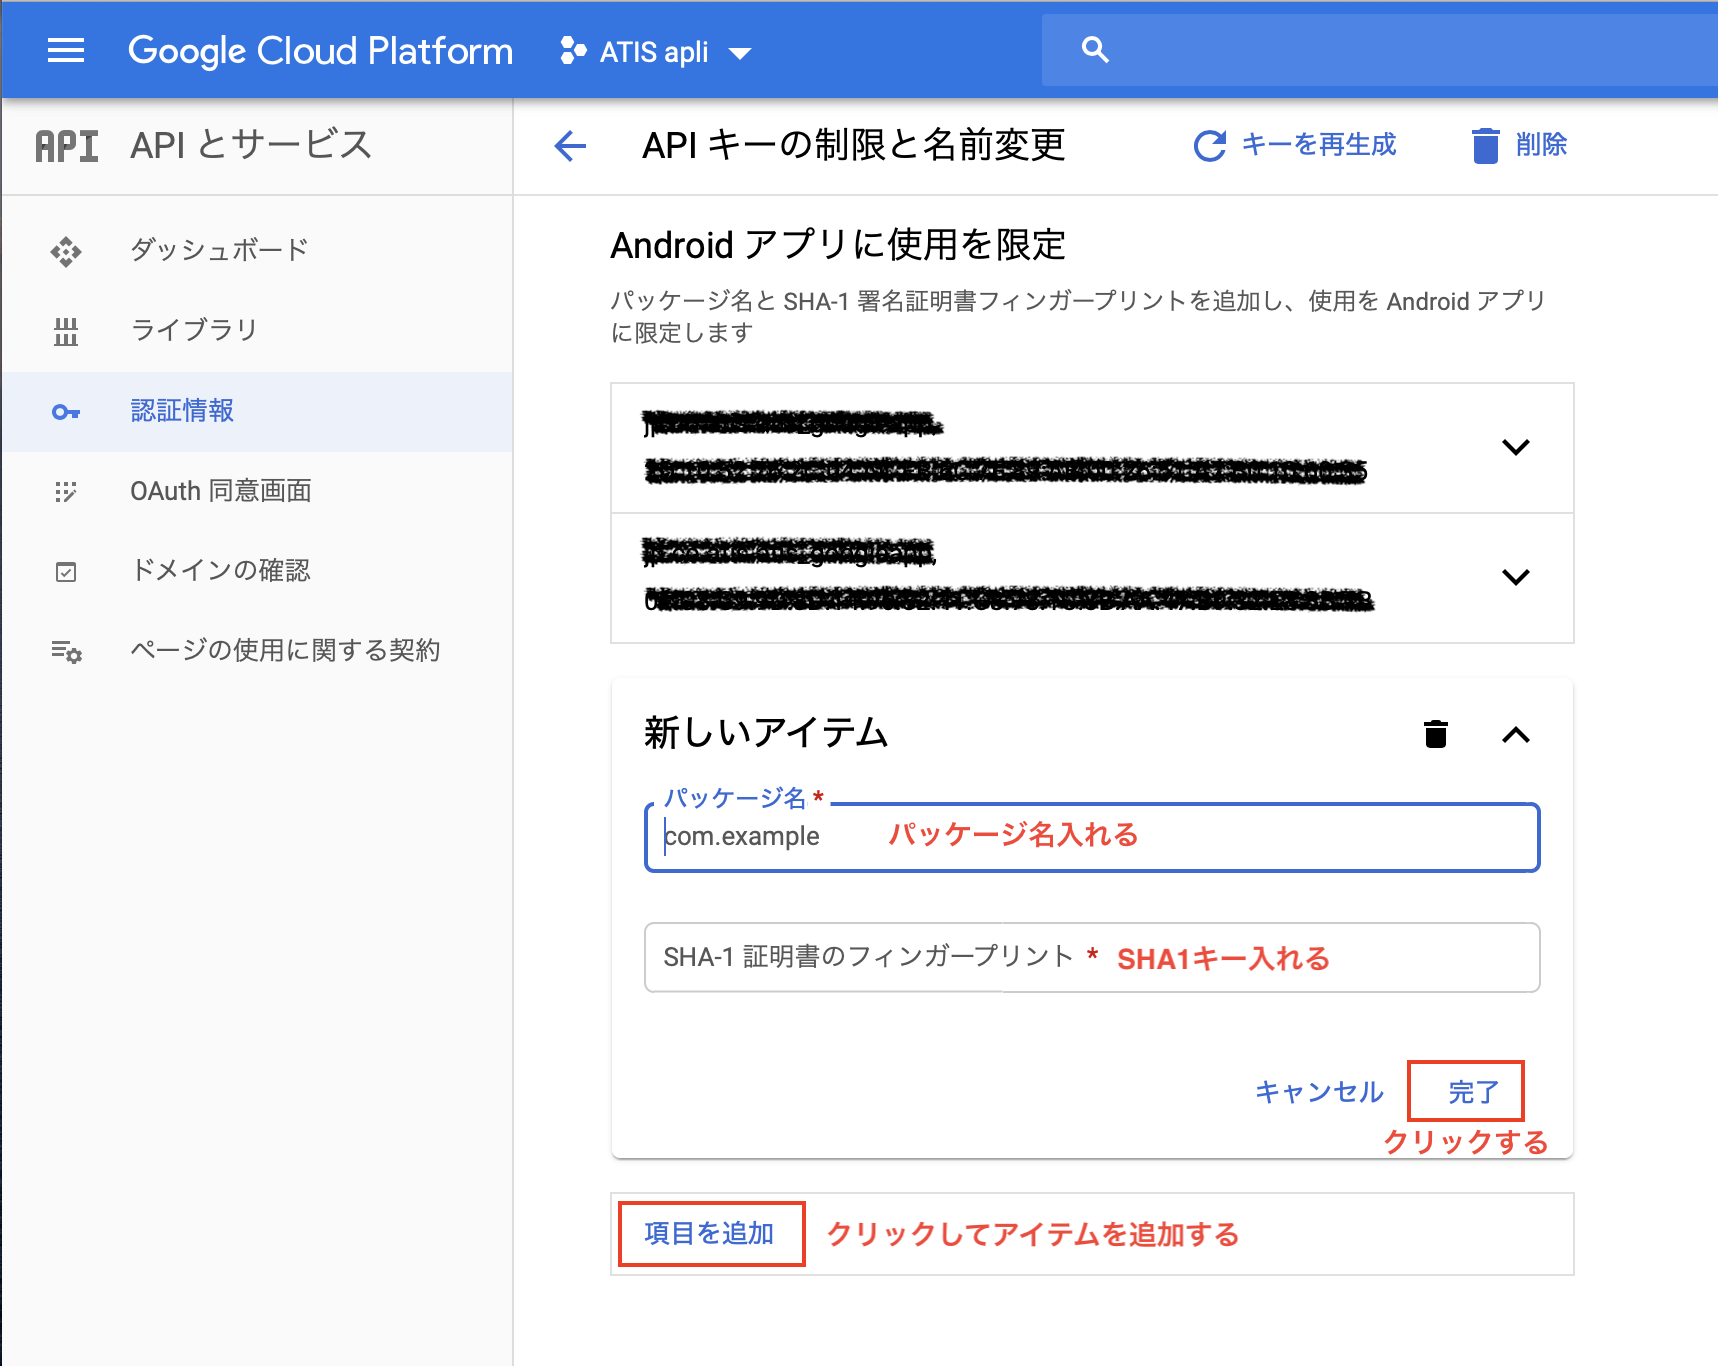Viewport: 1718px width, 1366px height.
Task: Expand the second redacted Android app item
Action: (1516, 577)
